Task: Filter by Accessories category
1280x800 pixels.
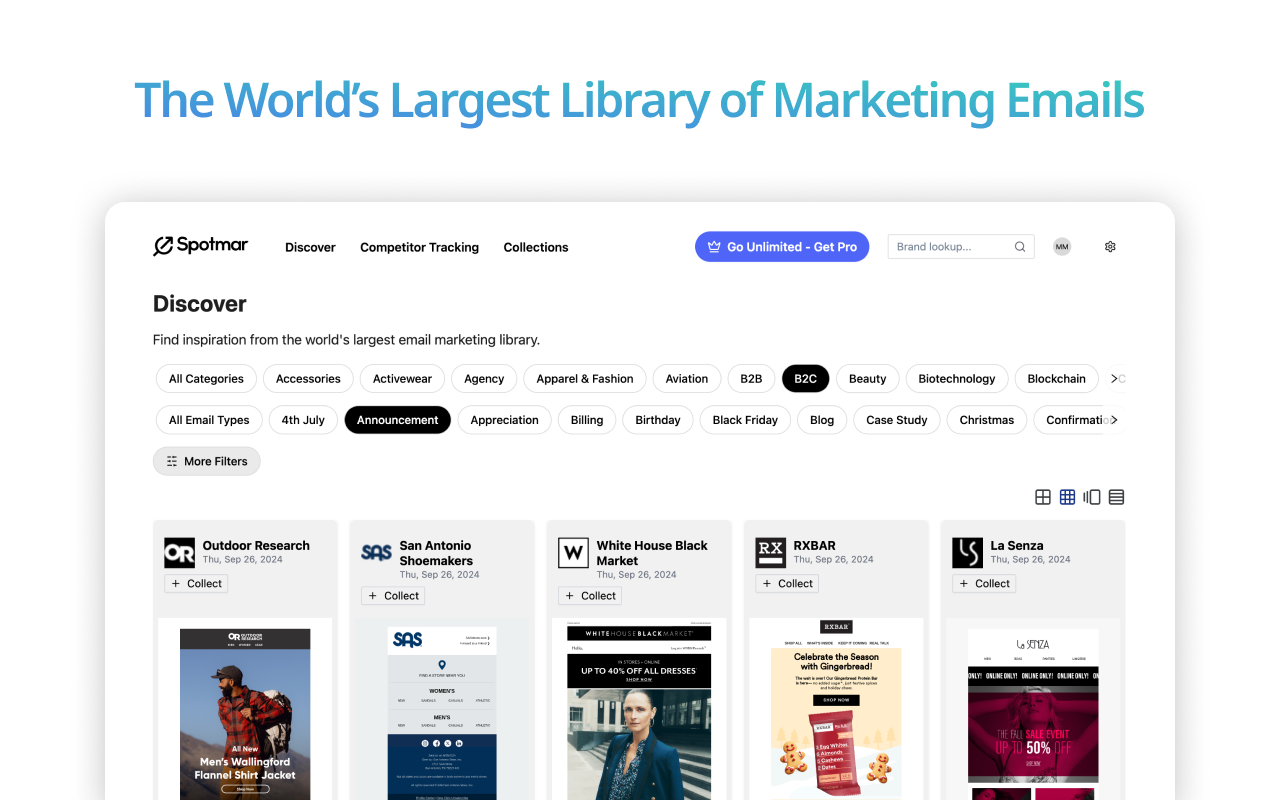Action: [308, 379]
